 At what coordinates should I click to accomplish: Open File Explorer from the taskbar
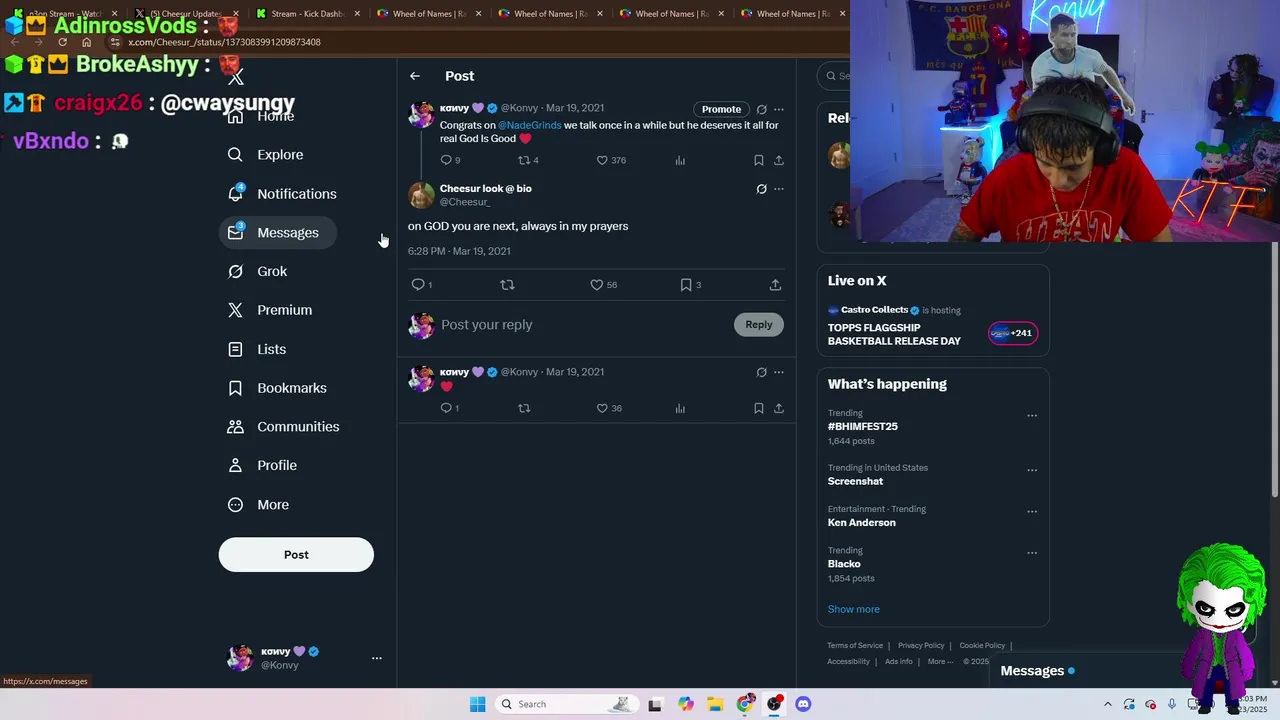[x=715, y=704]
